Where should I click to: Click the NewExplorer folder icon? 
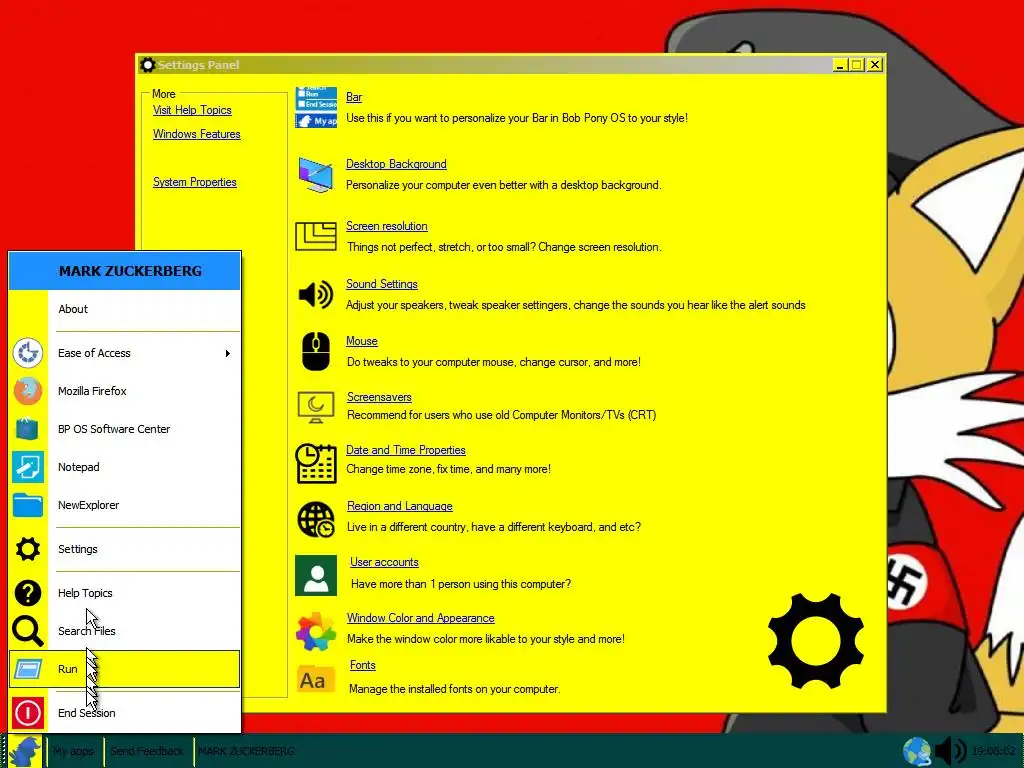pyautogui.click(x=27, y=505)
